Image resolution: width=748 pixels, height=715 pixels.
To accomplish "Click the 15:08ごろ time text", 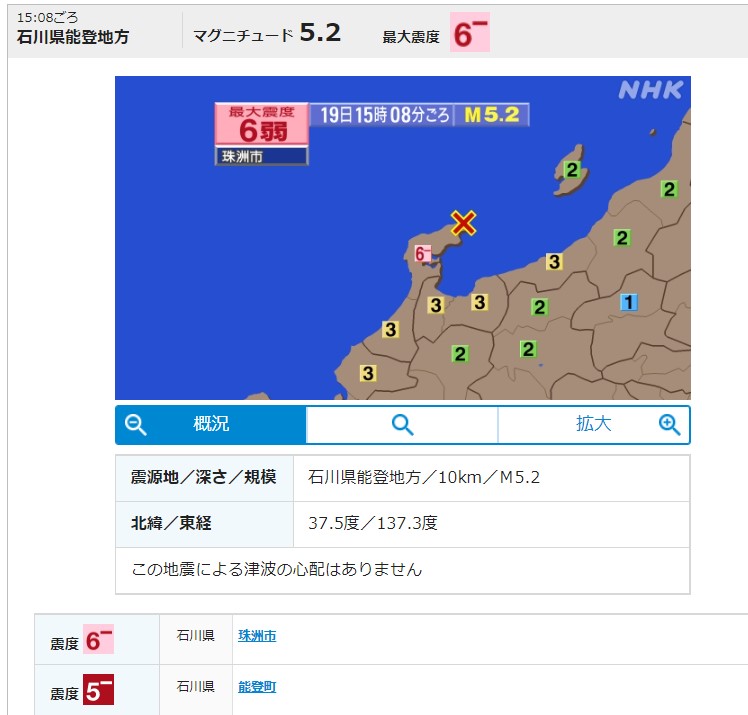I will [47, 18].
